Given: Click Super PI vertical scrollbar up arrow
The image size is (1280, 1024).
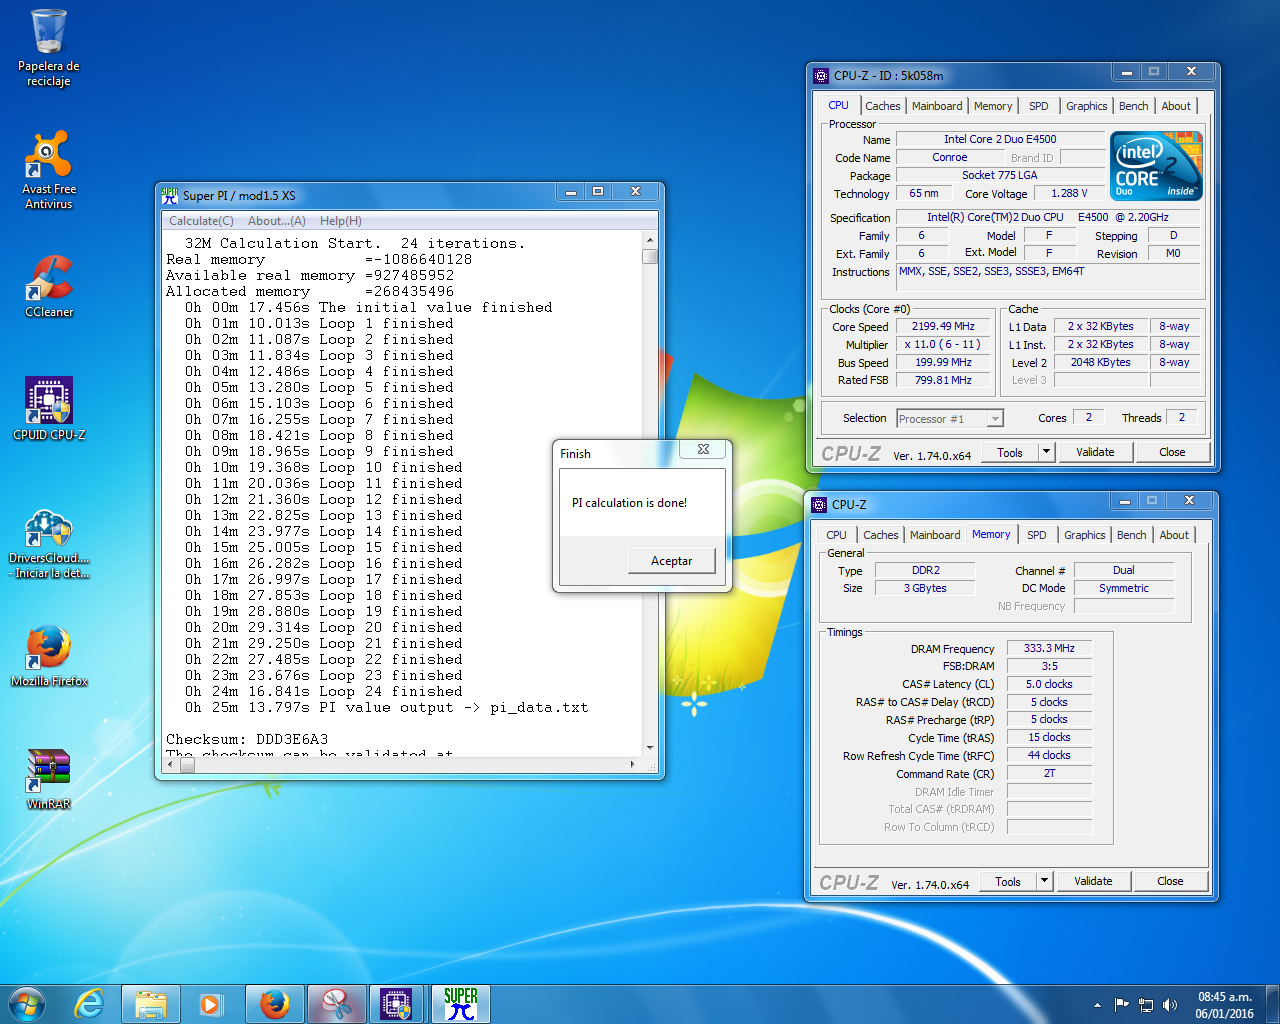Looking at the screenshot, I should (x=650, y=240).
